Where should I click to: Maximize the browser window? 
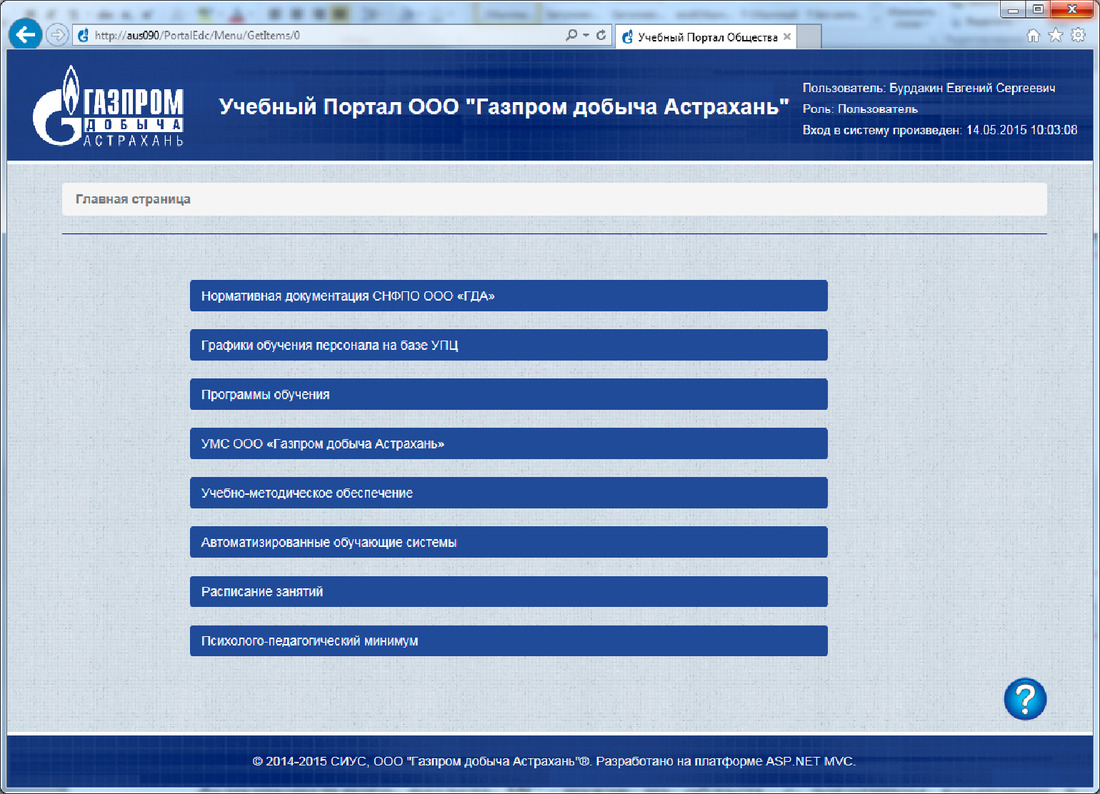tap(1038, 10)
